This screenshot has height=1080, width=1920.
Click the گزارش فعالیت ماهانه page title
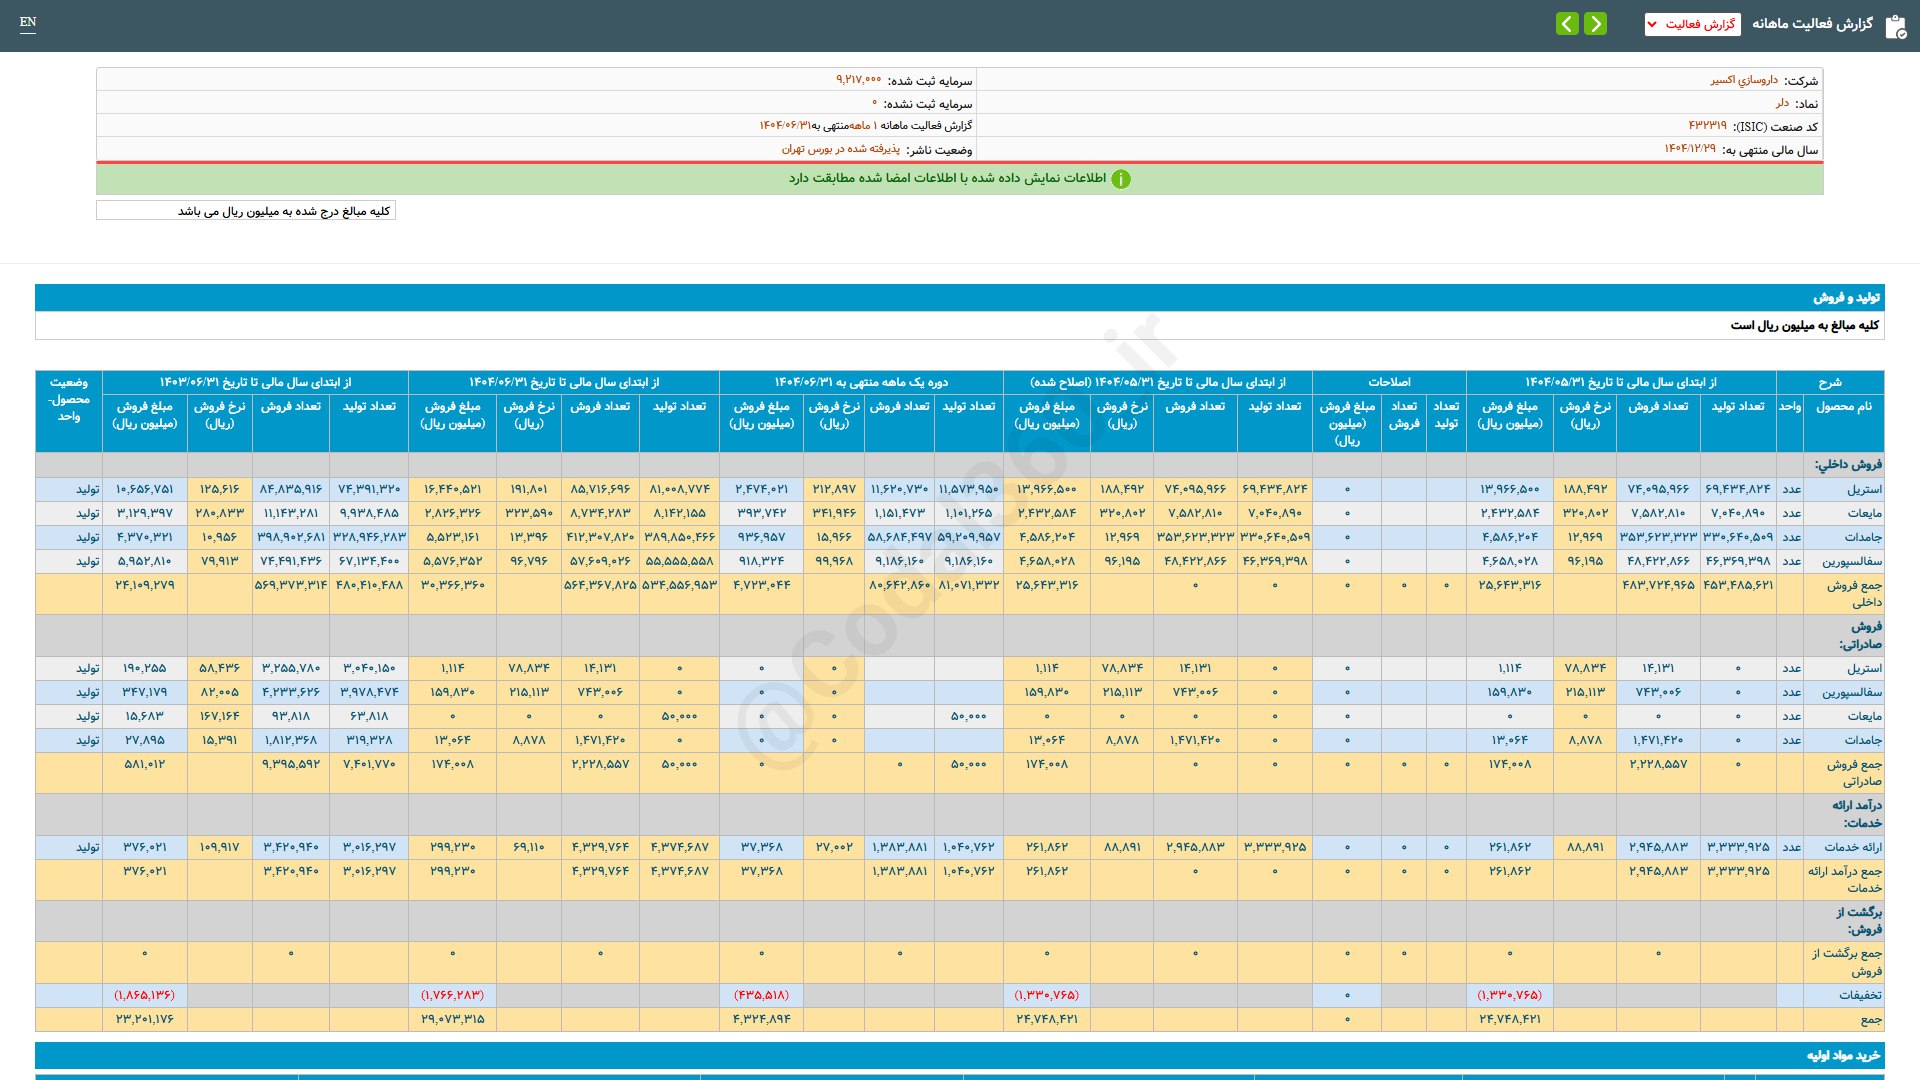click(1811, 24)
